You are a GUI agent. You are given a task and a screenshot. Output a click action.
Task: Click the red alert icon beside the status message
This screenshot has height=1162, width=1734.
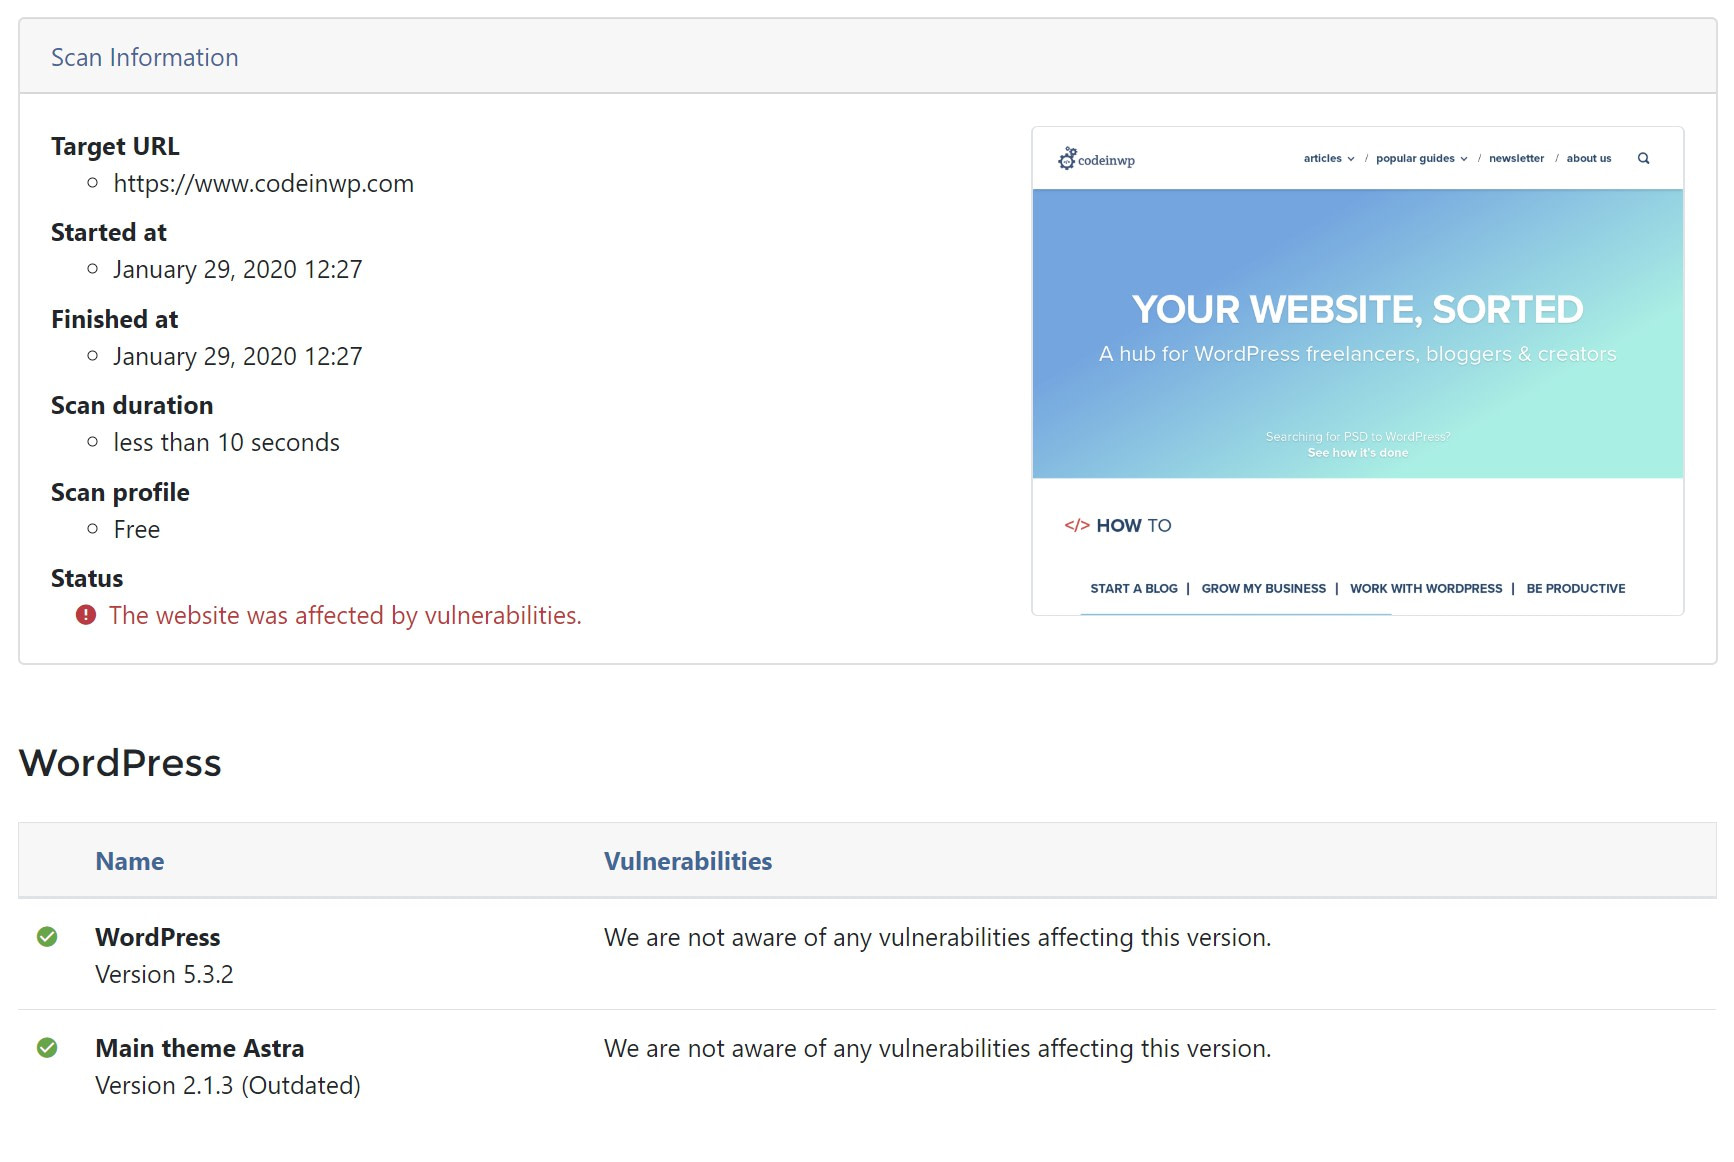coord(87,615)
